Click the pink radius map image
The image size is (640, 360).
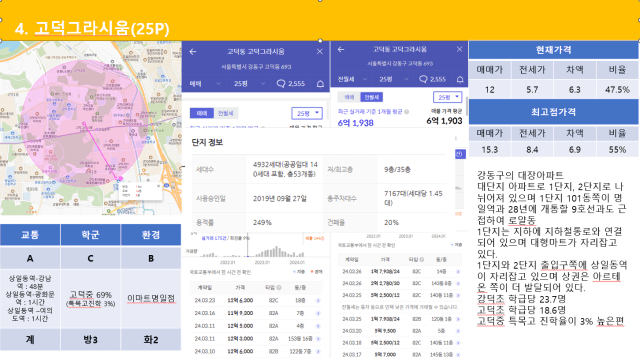pos(91,128)
